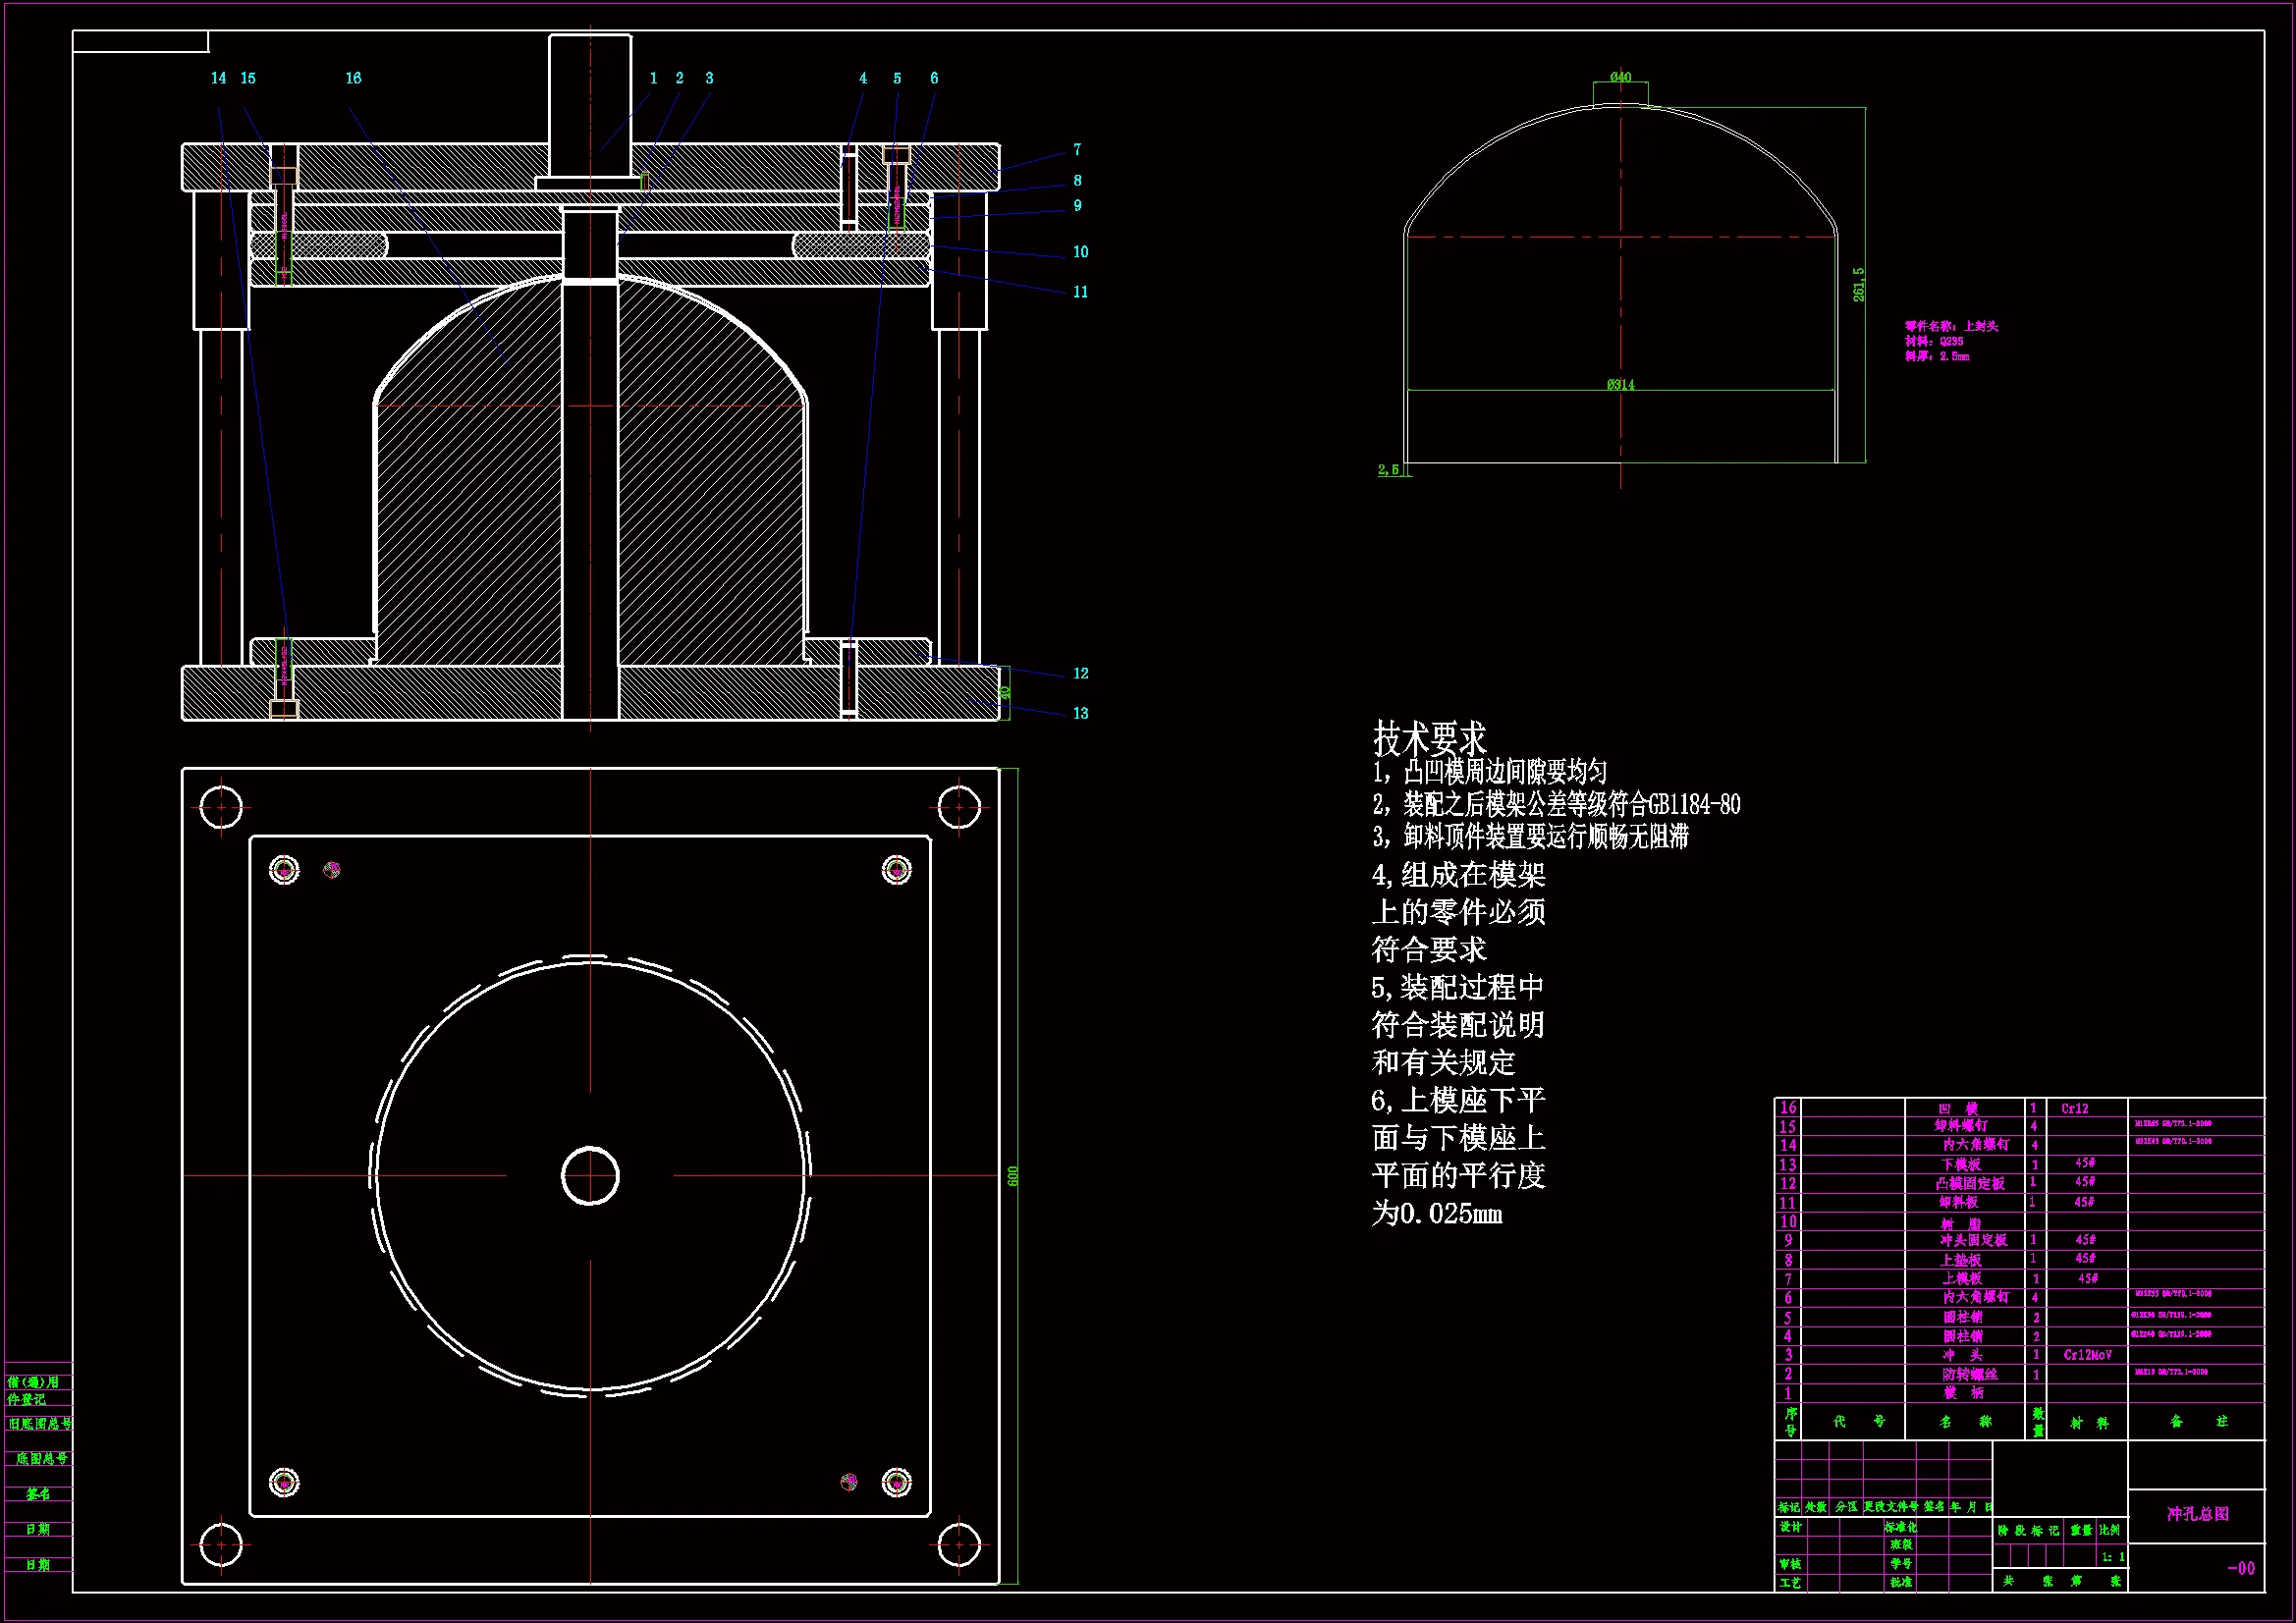Select the 261.5 height dimension

pyautogui.click(x=1858, y=284)
